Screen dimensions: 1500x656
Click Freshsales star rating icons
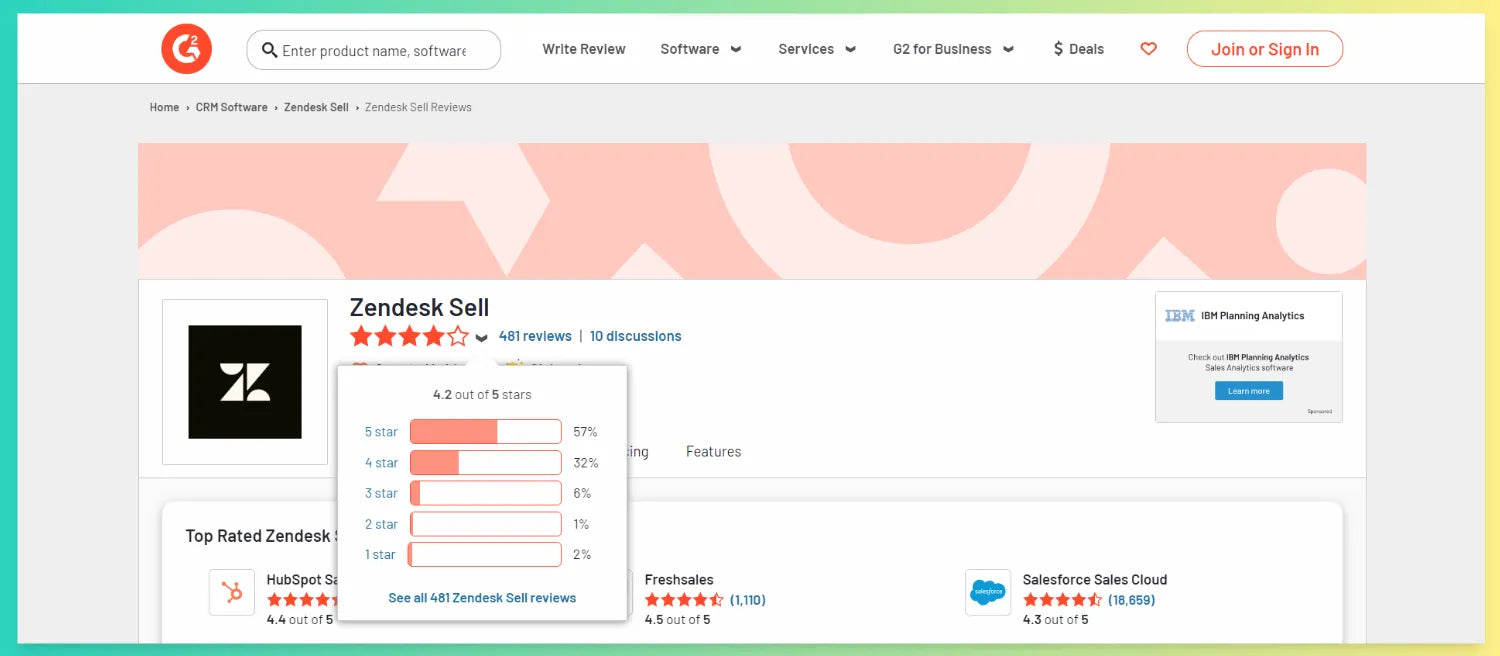684,600
